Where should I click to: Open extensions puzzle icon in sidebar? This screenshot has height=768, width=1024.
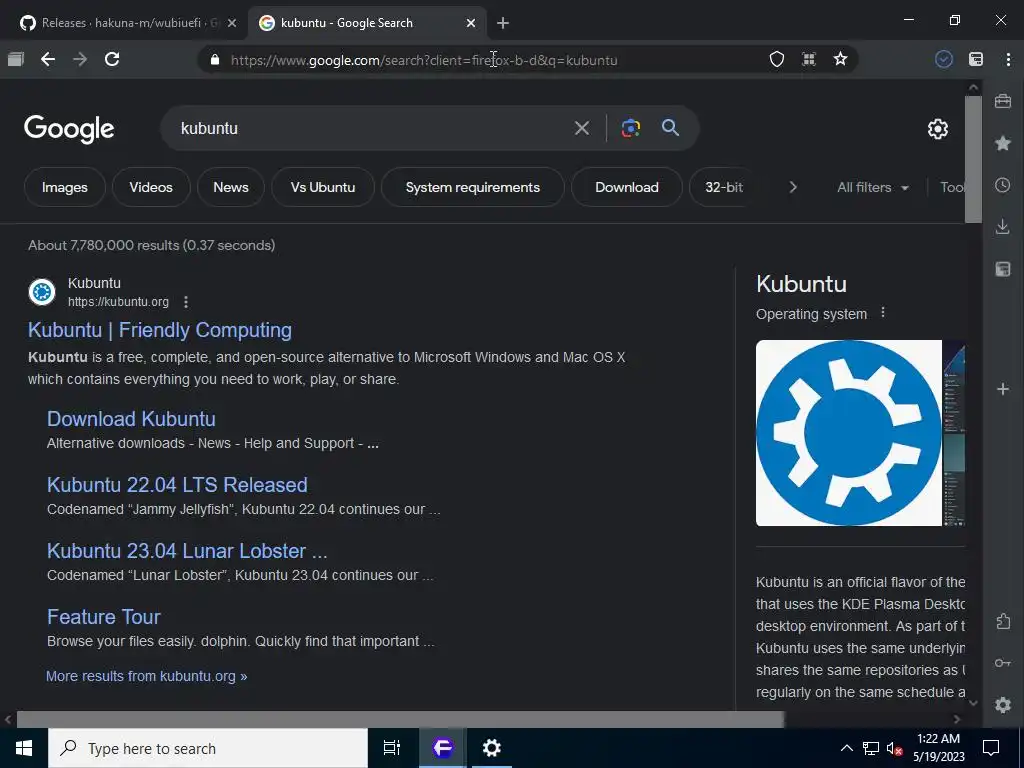[x=1003, y=621]
